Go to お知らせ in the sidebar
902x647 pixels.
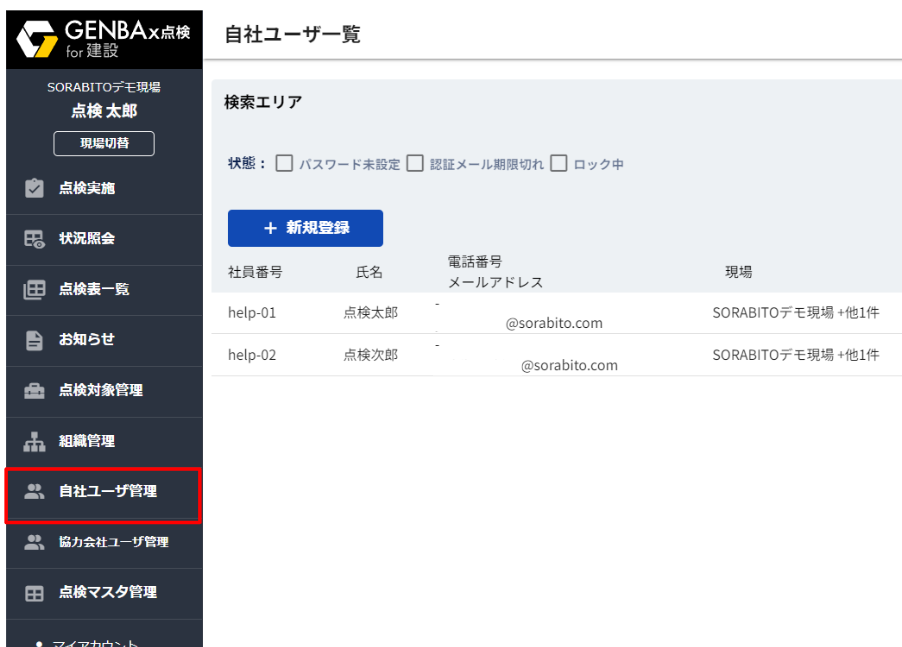click(x=87, y=340)
